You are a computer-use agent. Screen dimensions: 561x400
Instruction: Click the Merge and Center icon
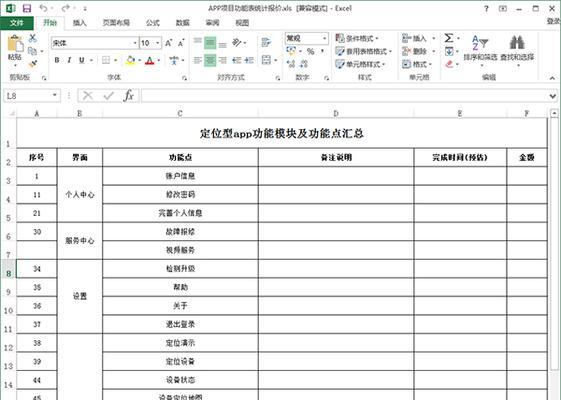[266, 60]
